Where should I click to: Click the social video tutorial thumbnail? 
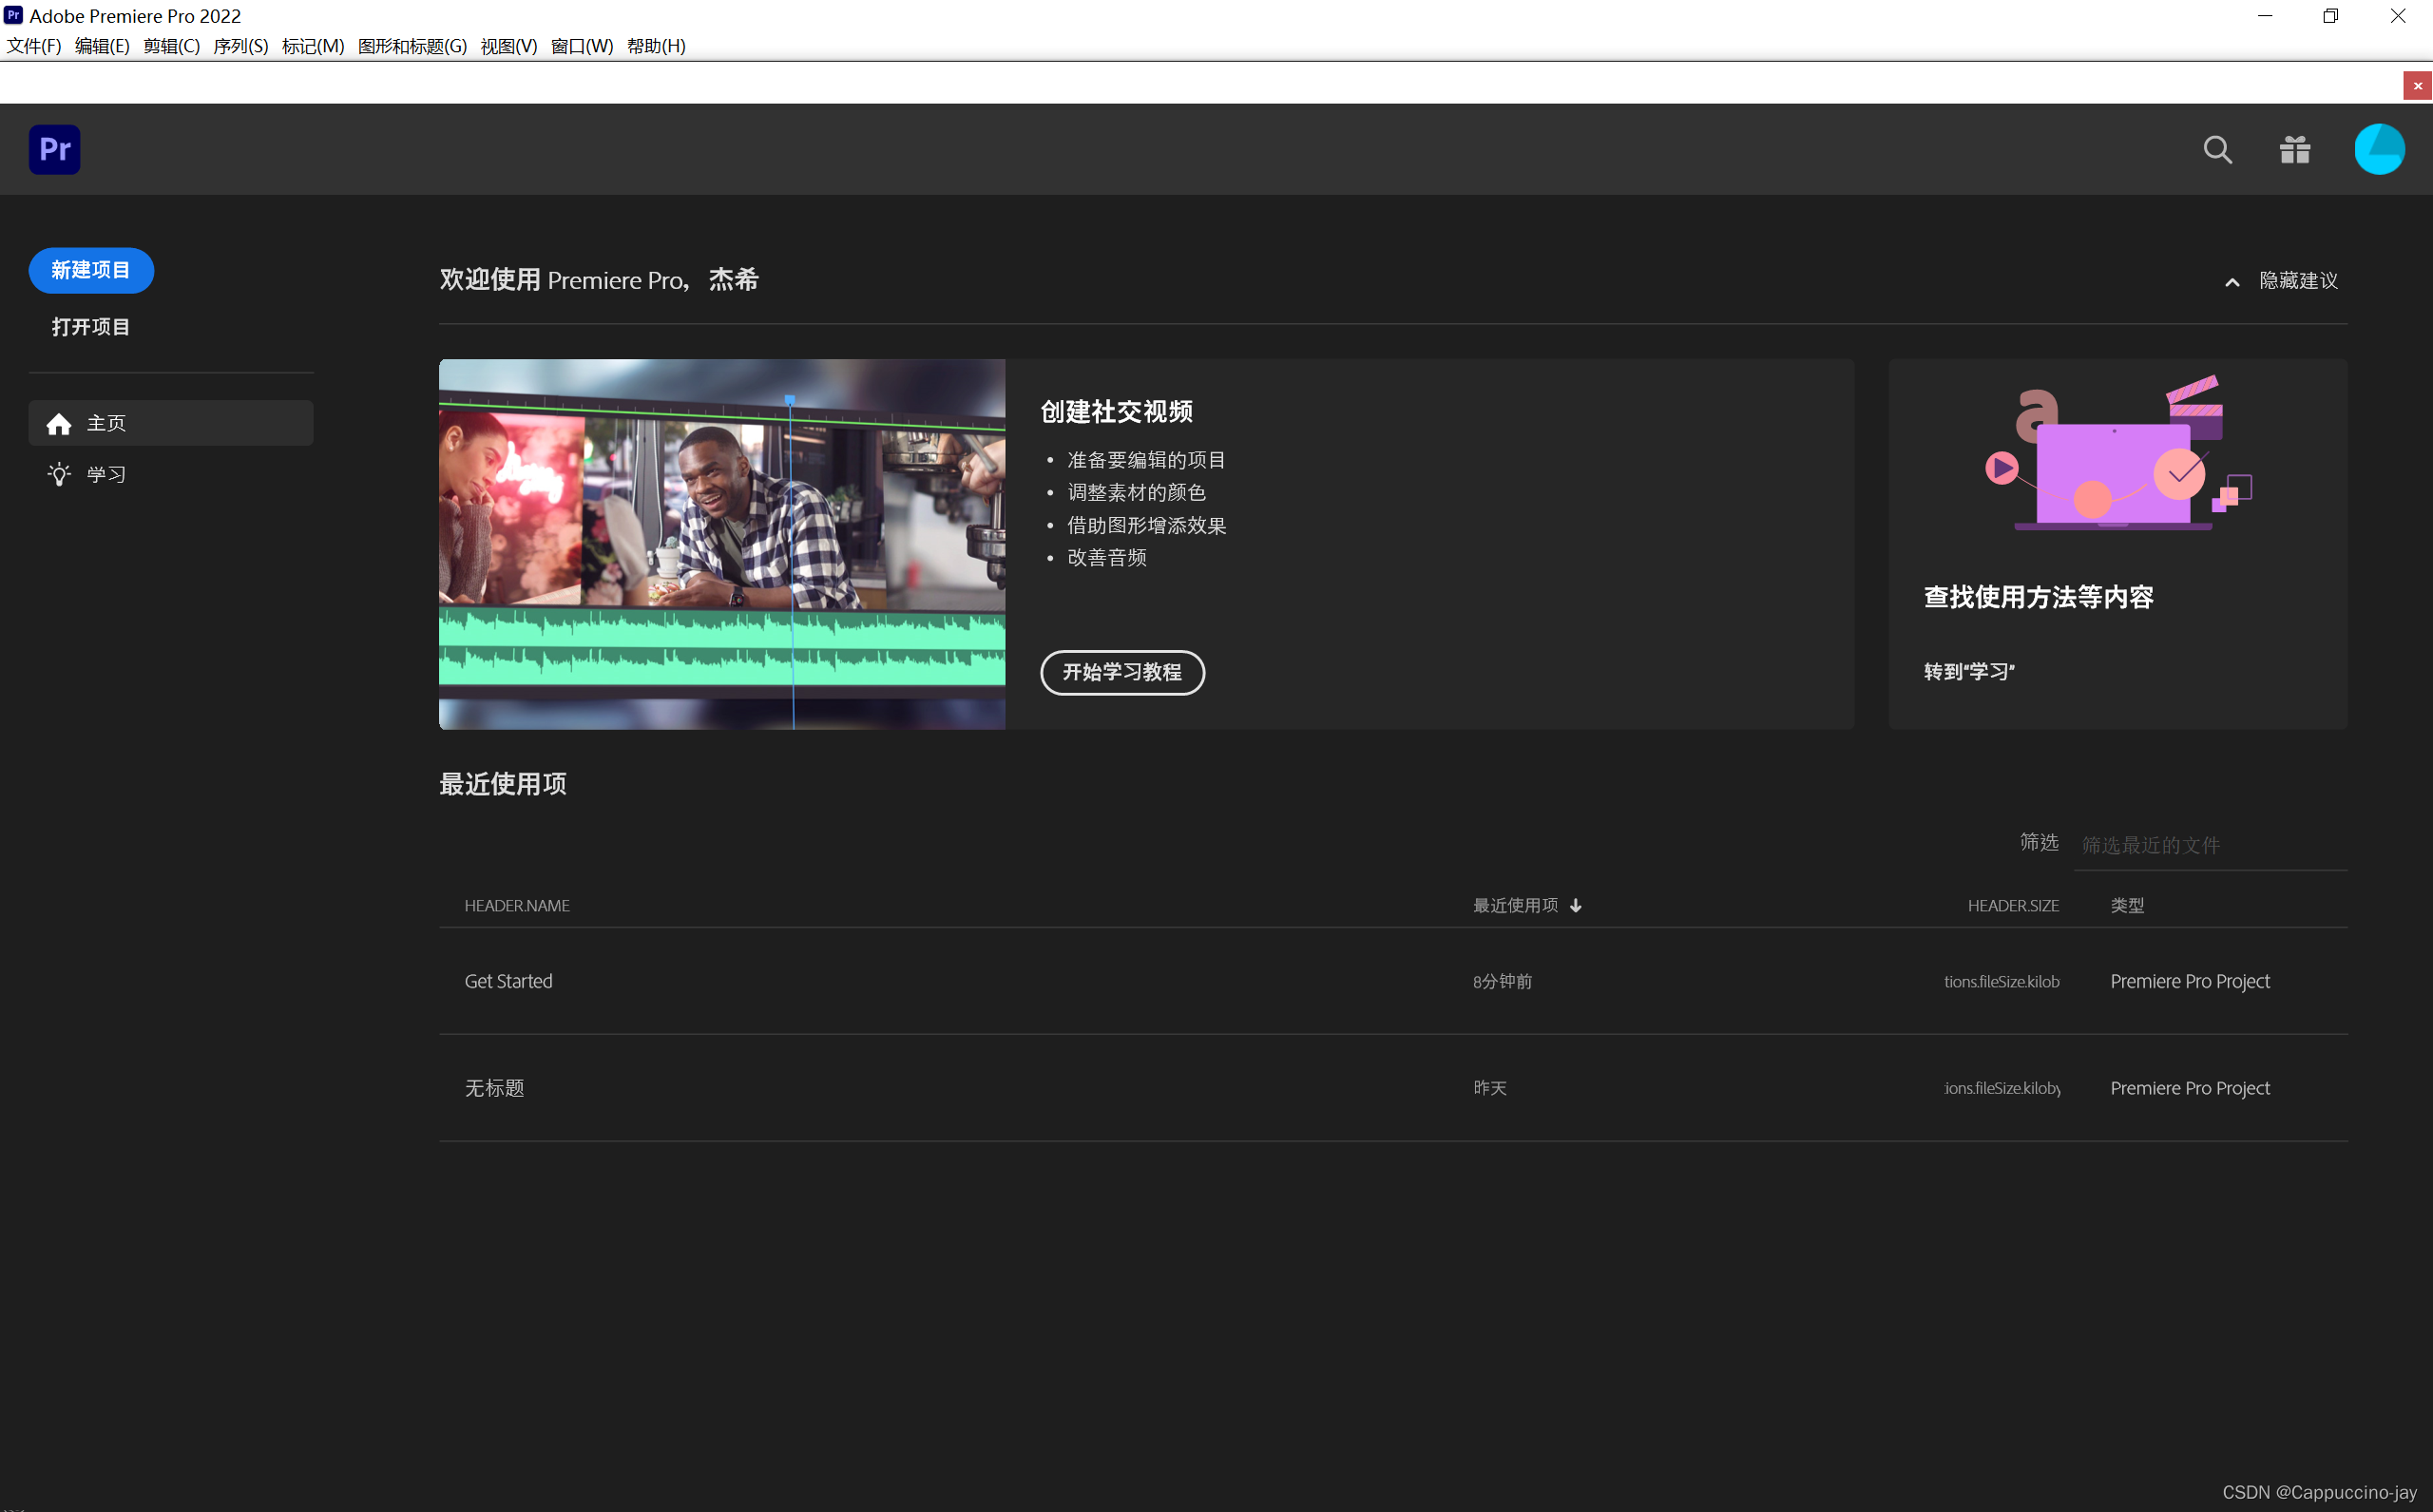point(721,544)
